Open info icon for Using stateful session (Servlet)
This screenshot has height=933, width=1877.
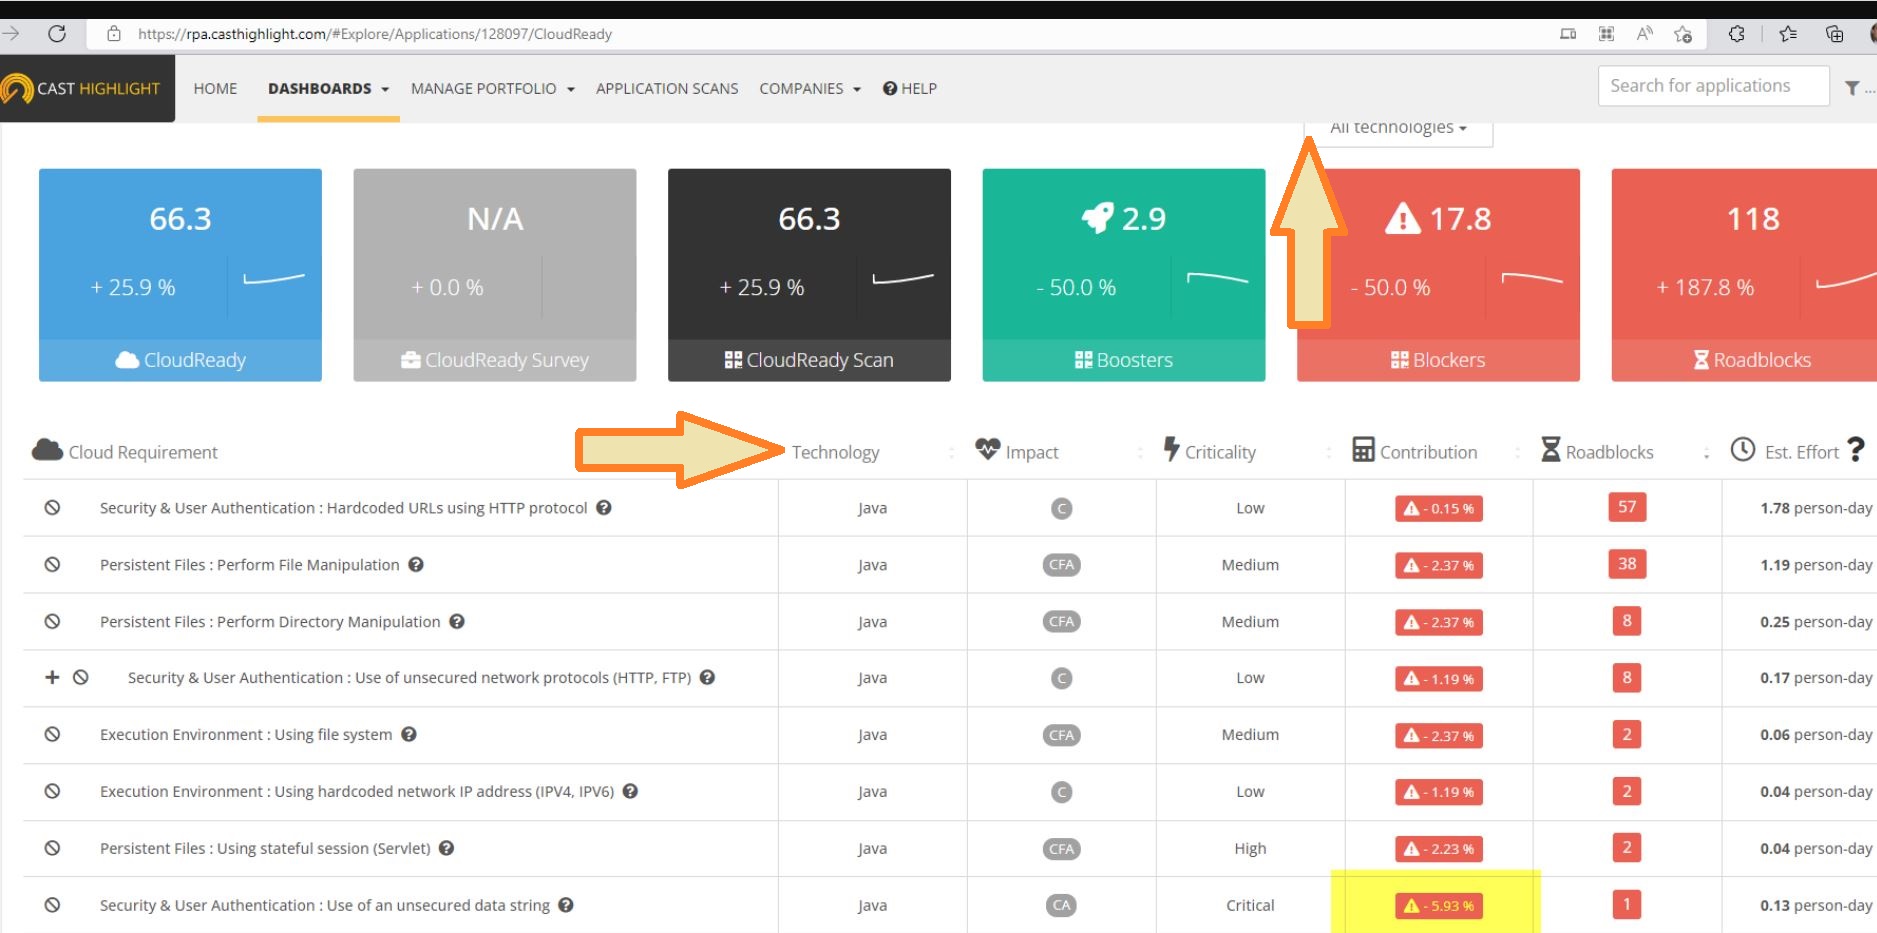point(447,848)
